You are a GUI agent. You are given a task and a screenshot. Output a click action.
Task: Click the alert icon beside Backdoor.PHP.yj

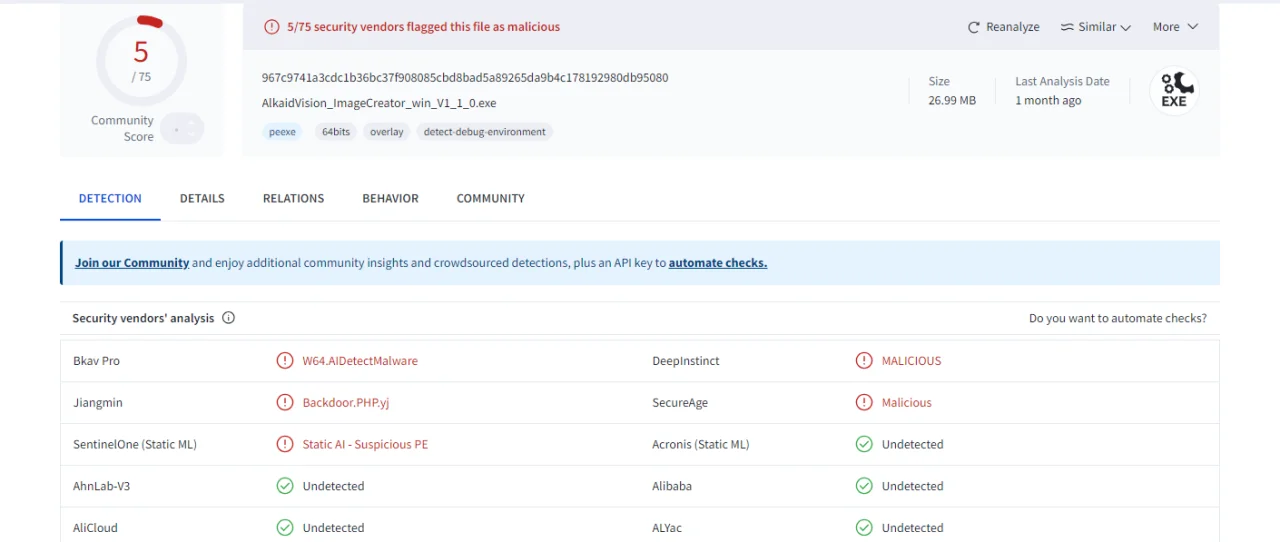coord(285,403)
